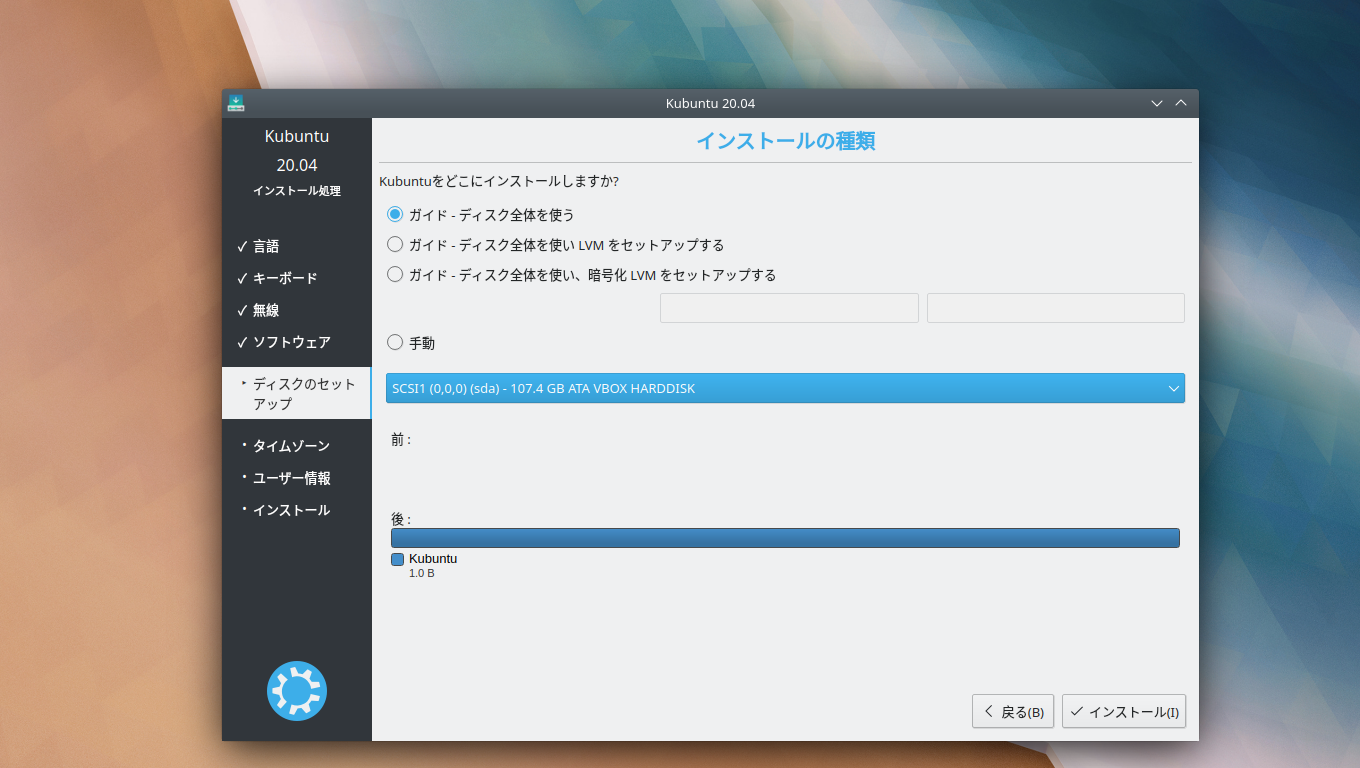Image resolution: width=1360 pixels, height=768 pixels.
Task: Click the Kubuntu gear logo in the sidebar
Action: 297,691
